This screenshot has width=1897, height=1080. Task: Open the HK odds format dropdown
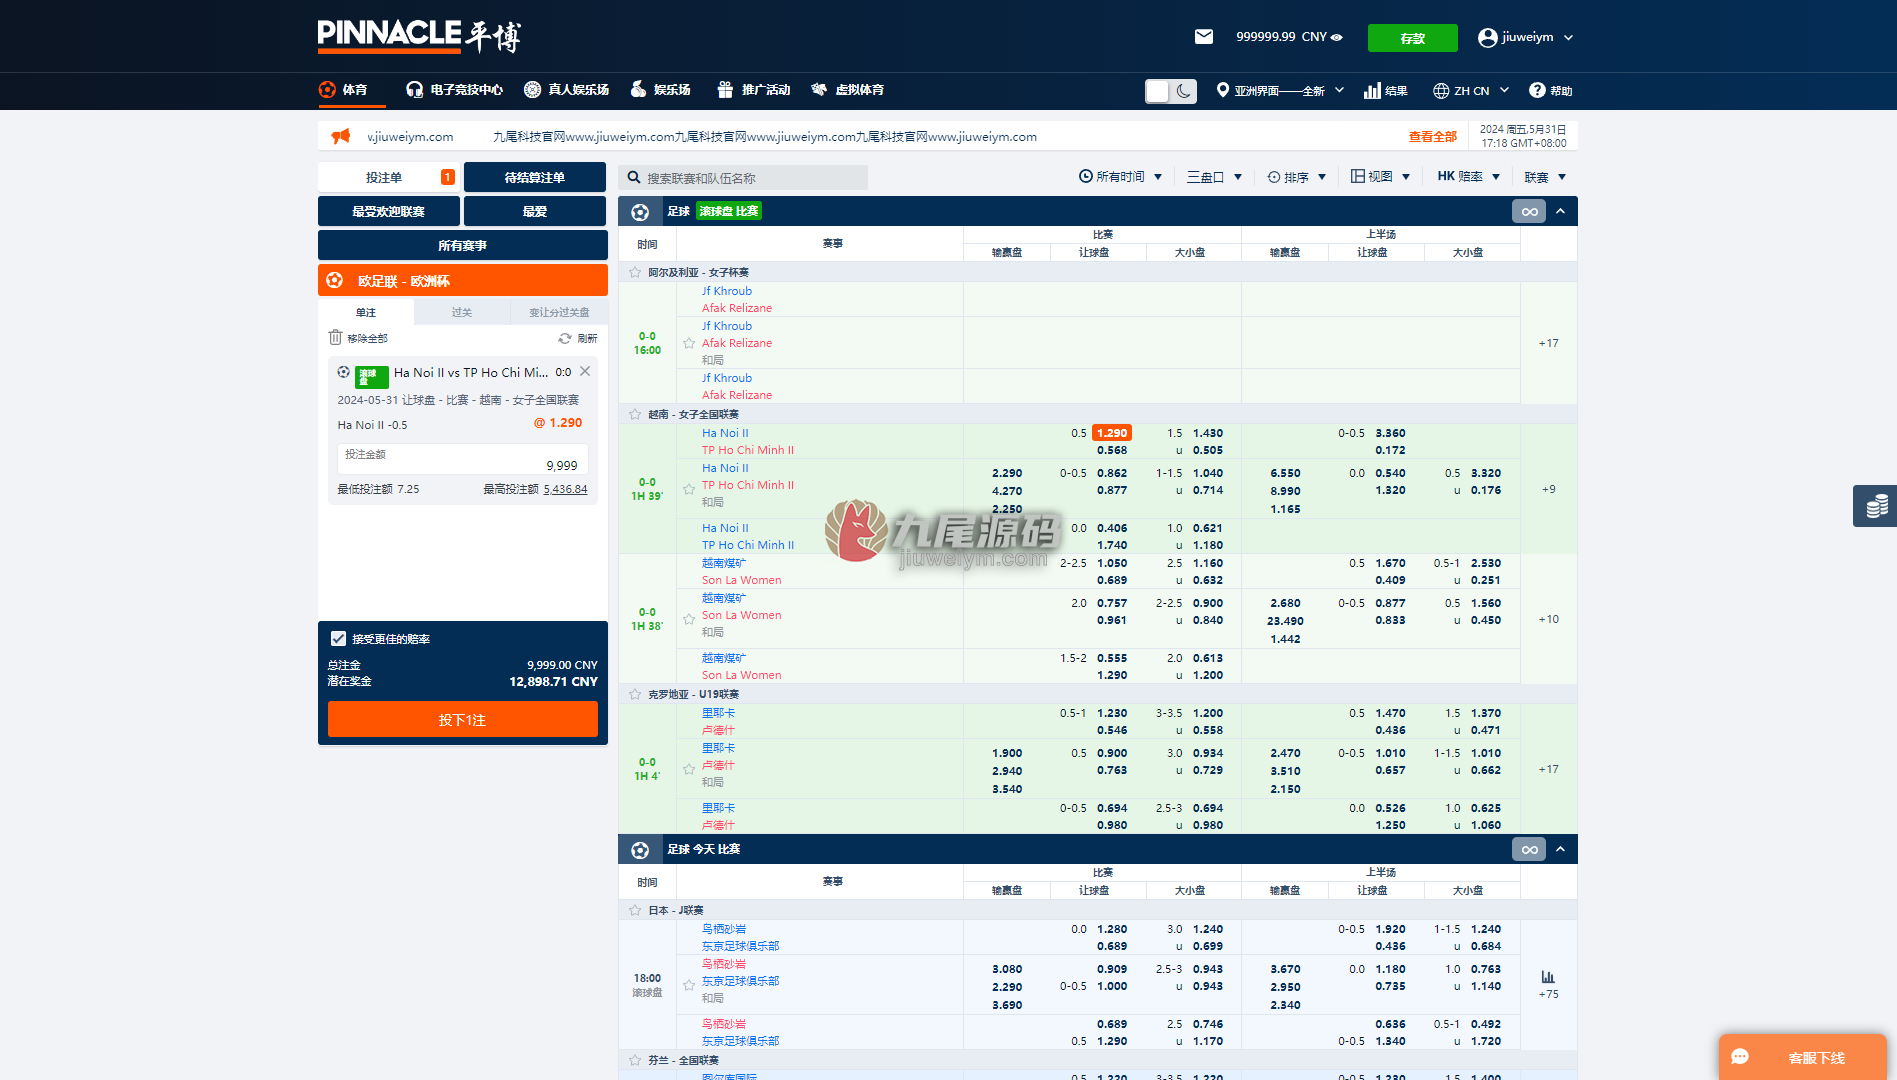pos(1469,177)
